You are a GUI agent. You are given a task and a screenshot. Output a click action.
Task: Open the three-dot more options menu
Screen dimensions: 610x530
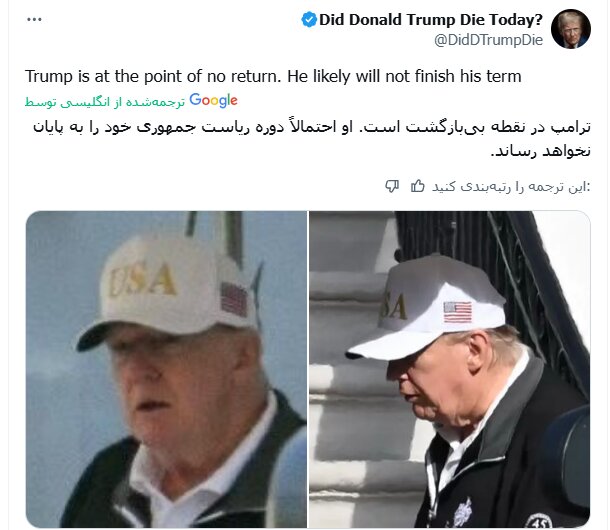(x=34, y=19)
